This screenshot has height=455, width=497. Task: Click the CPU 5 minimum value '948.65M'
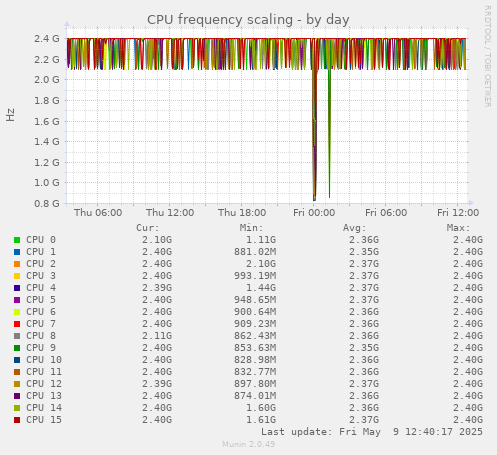click(255, 300)
